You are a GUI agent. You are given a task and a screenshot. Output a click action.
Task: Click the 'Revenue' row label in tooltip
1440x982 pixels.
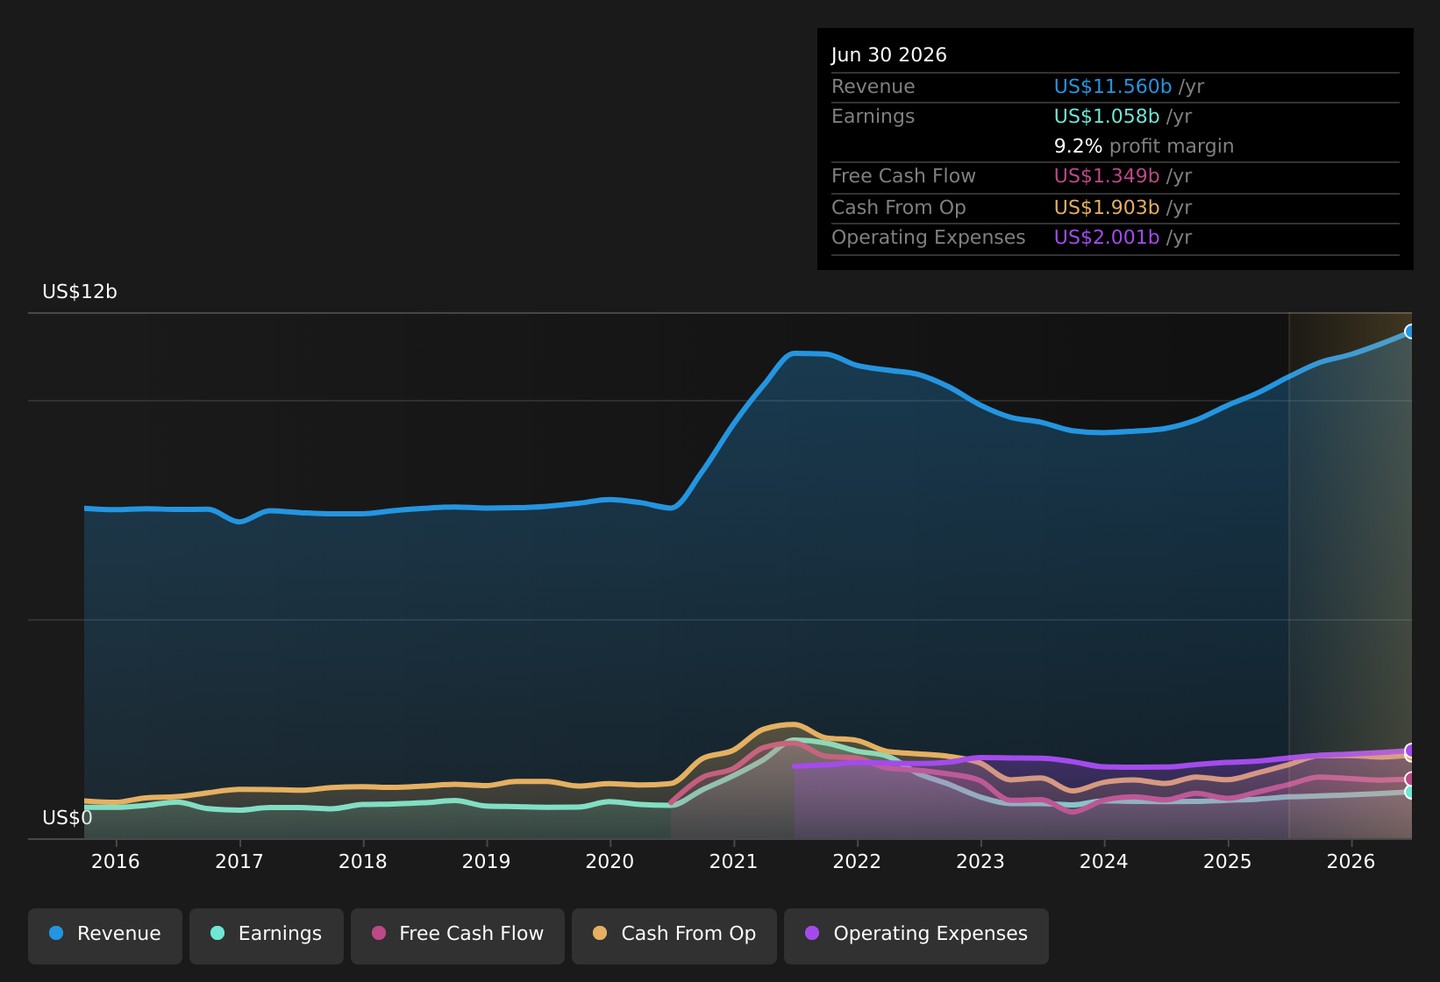click(x=873, y=87)
